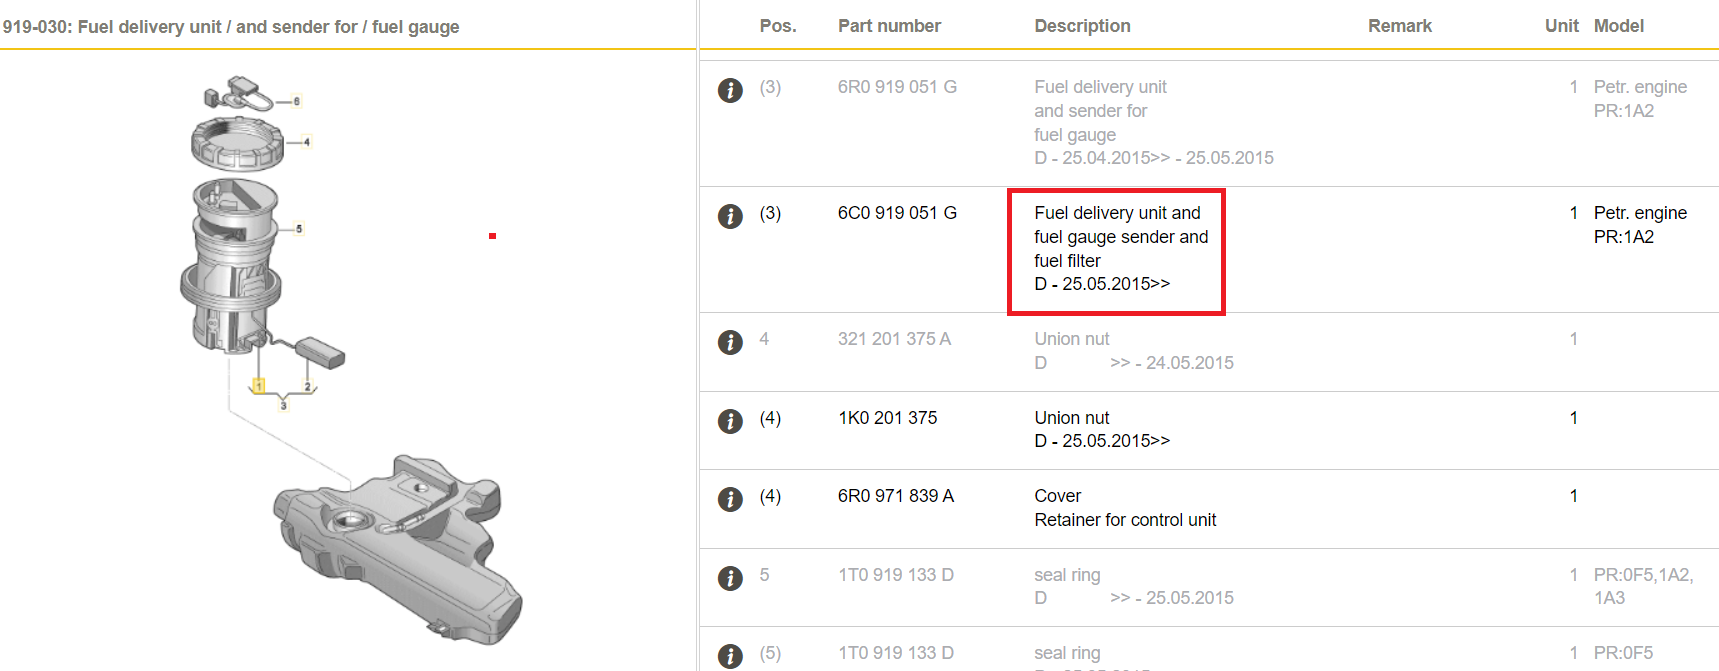The height and width of the screenshot is (671, 1719).
Task: Open info icon on the highlighted 6C0 919 051 G row
Action: (x=730, y=216)
